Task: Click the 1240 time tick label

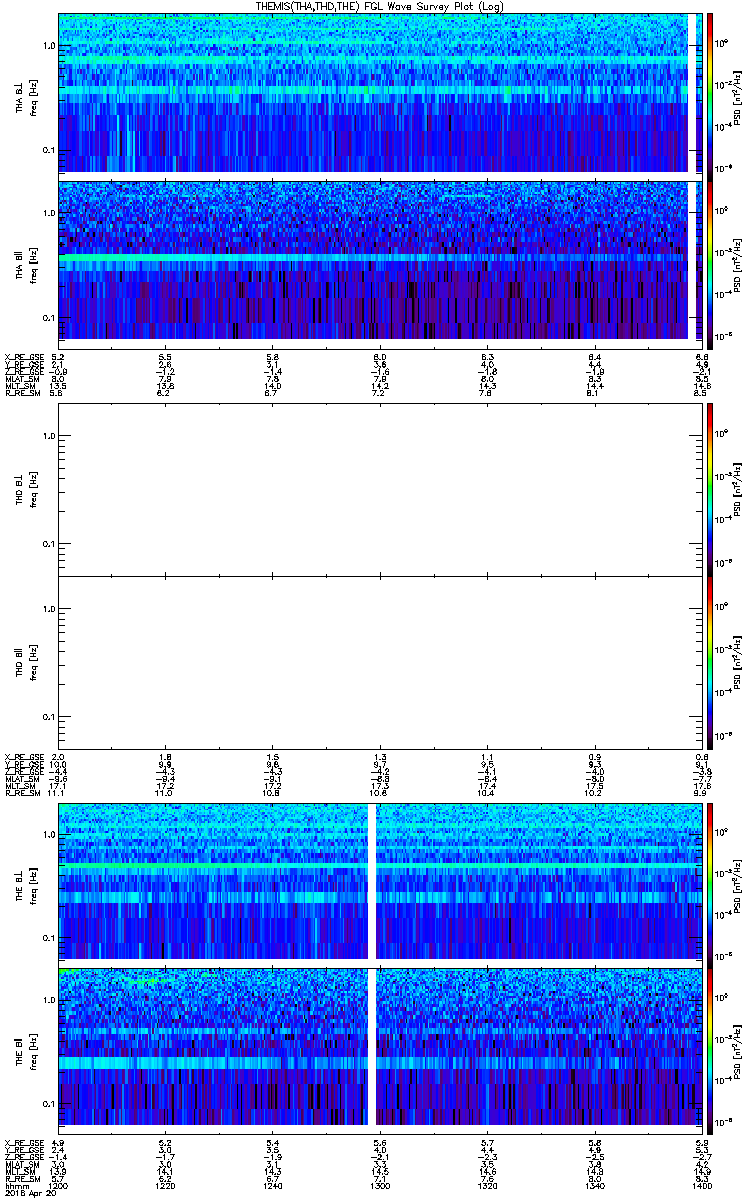Action: coord(272,1184)
